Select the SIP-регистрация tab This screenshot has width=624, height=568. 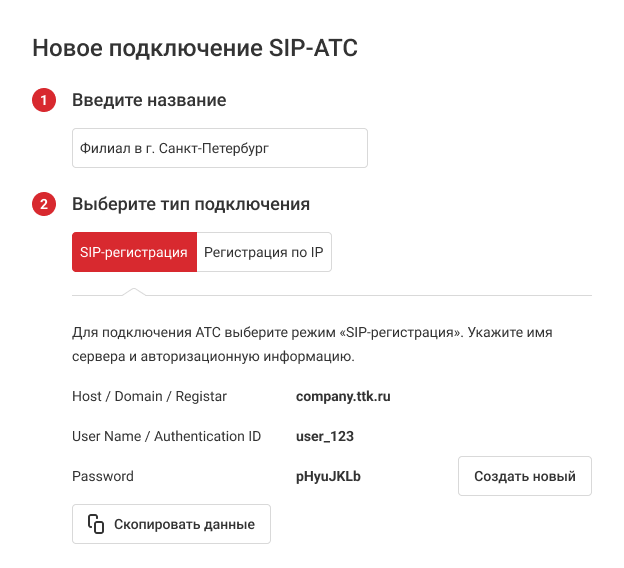134,253
